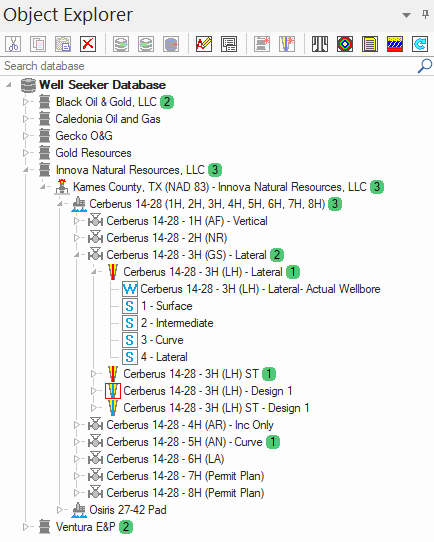Click the grey list icon with red star
The width and height of the screenshot is (434, 542).
click(x=262, y=44)
